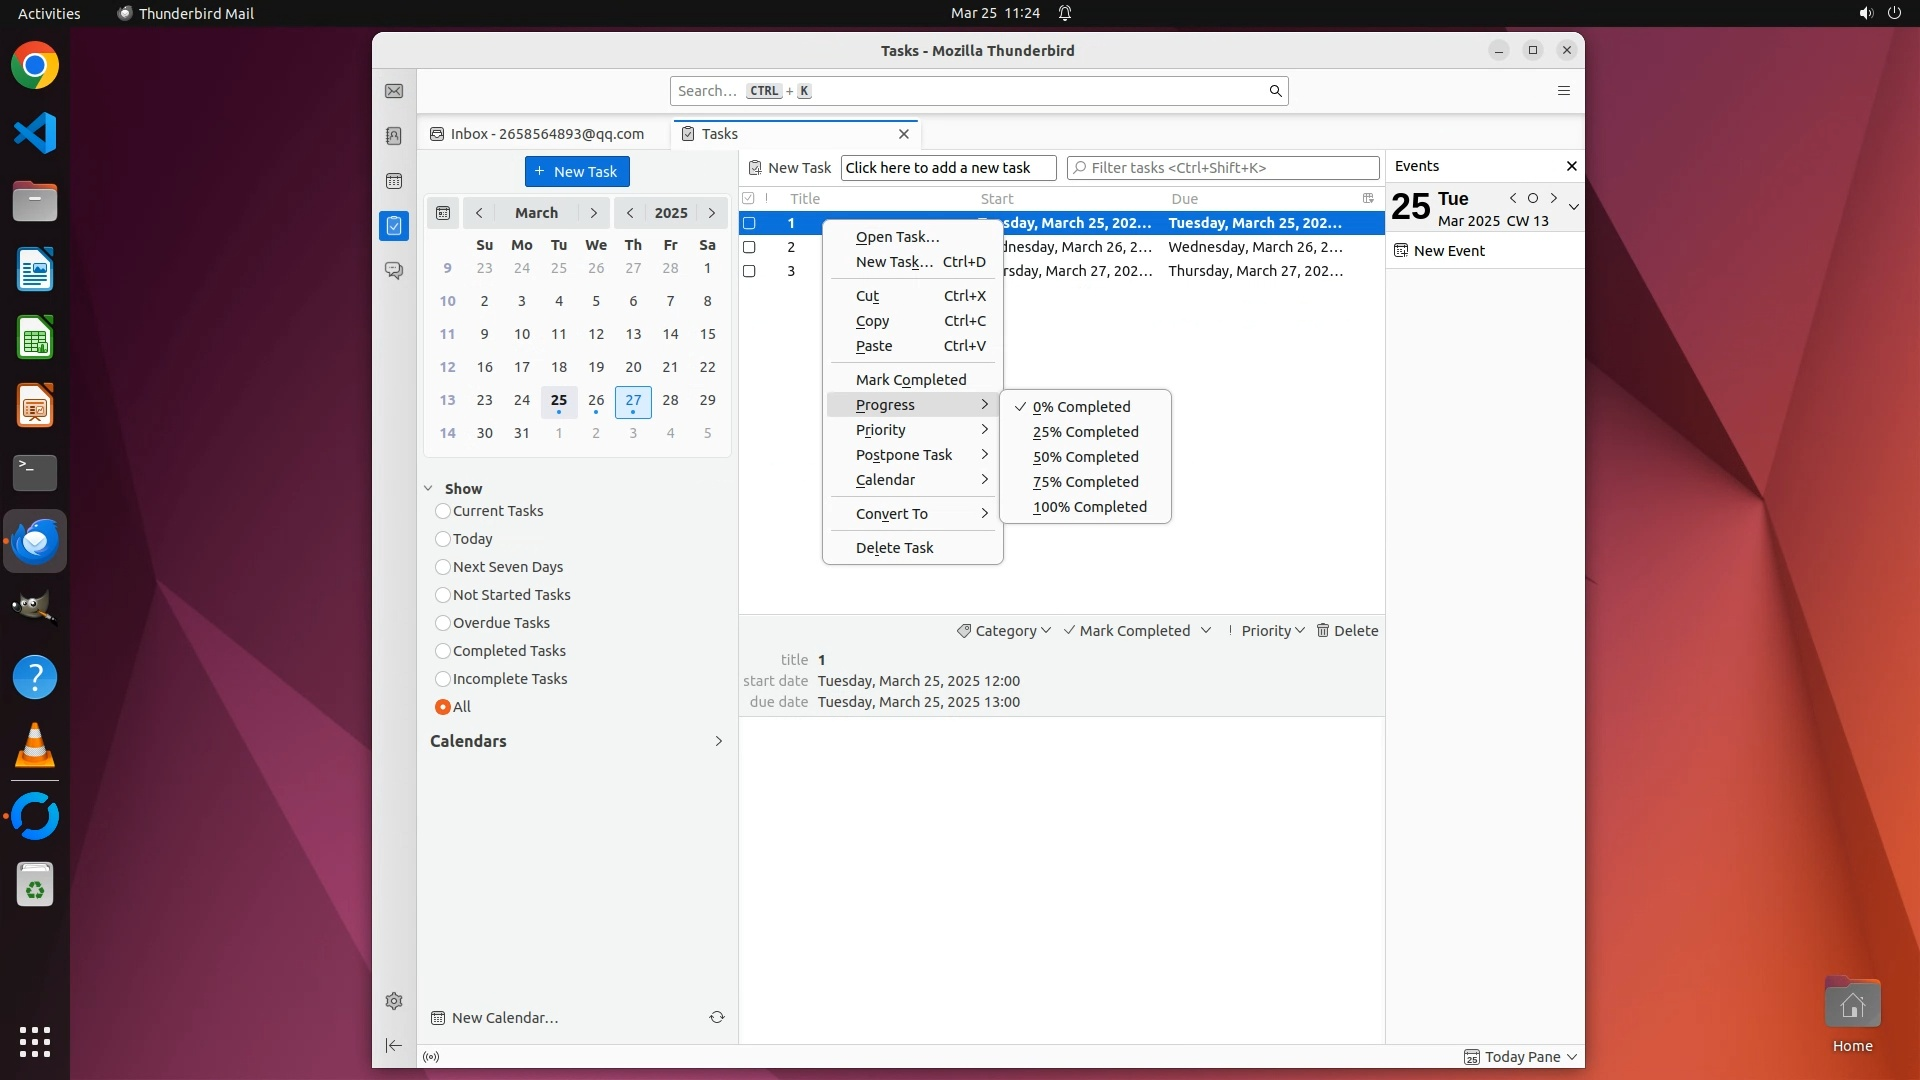
Task: Click New Event in Events pane
Action: (x=1448, y=251)
